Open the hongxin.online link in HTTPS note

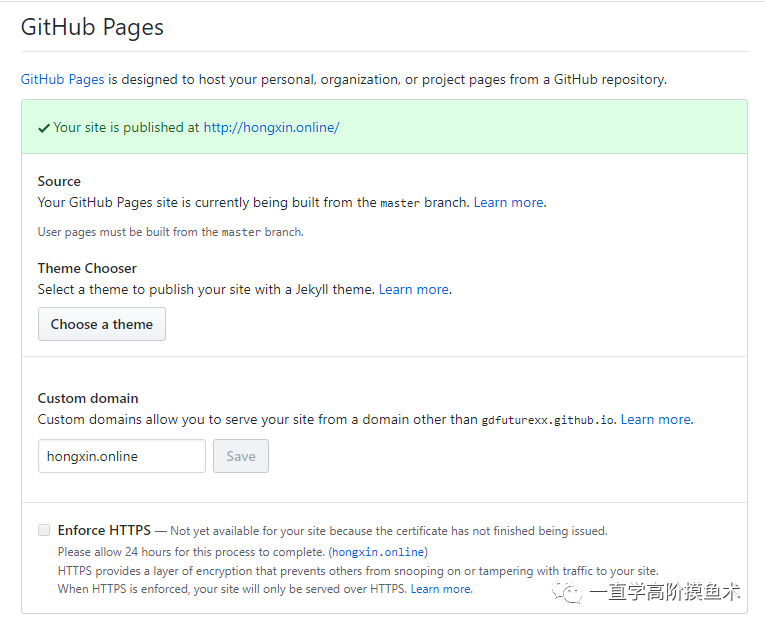[x=378, y=552]
